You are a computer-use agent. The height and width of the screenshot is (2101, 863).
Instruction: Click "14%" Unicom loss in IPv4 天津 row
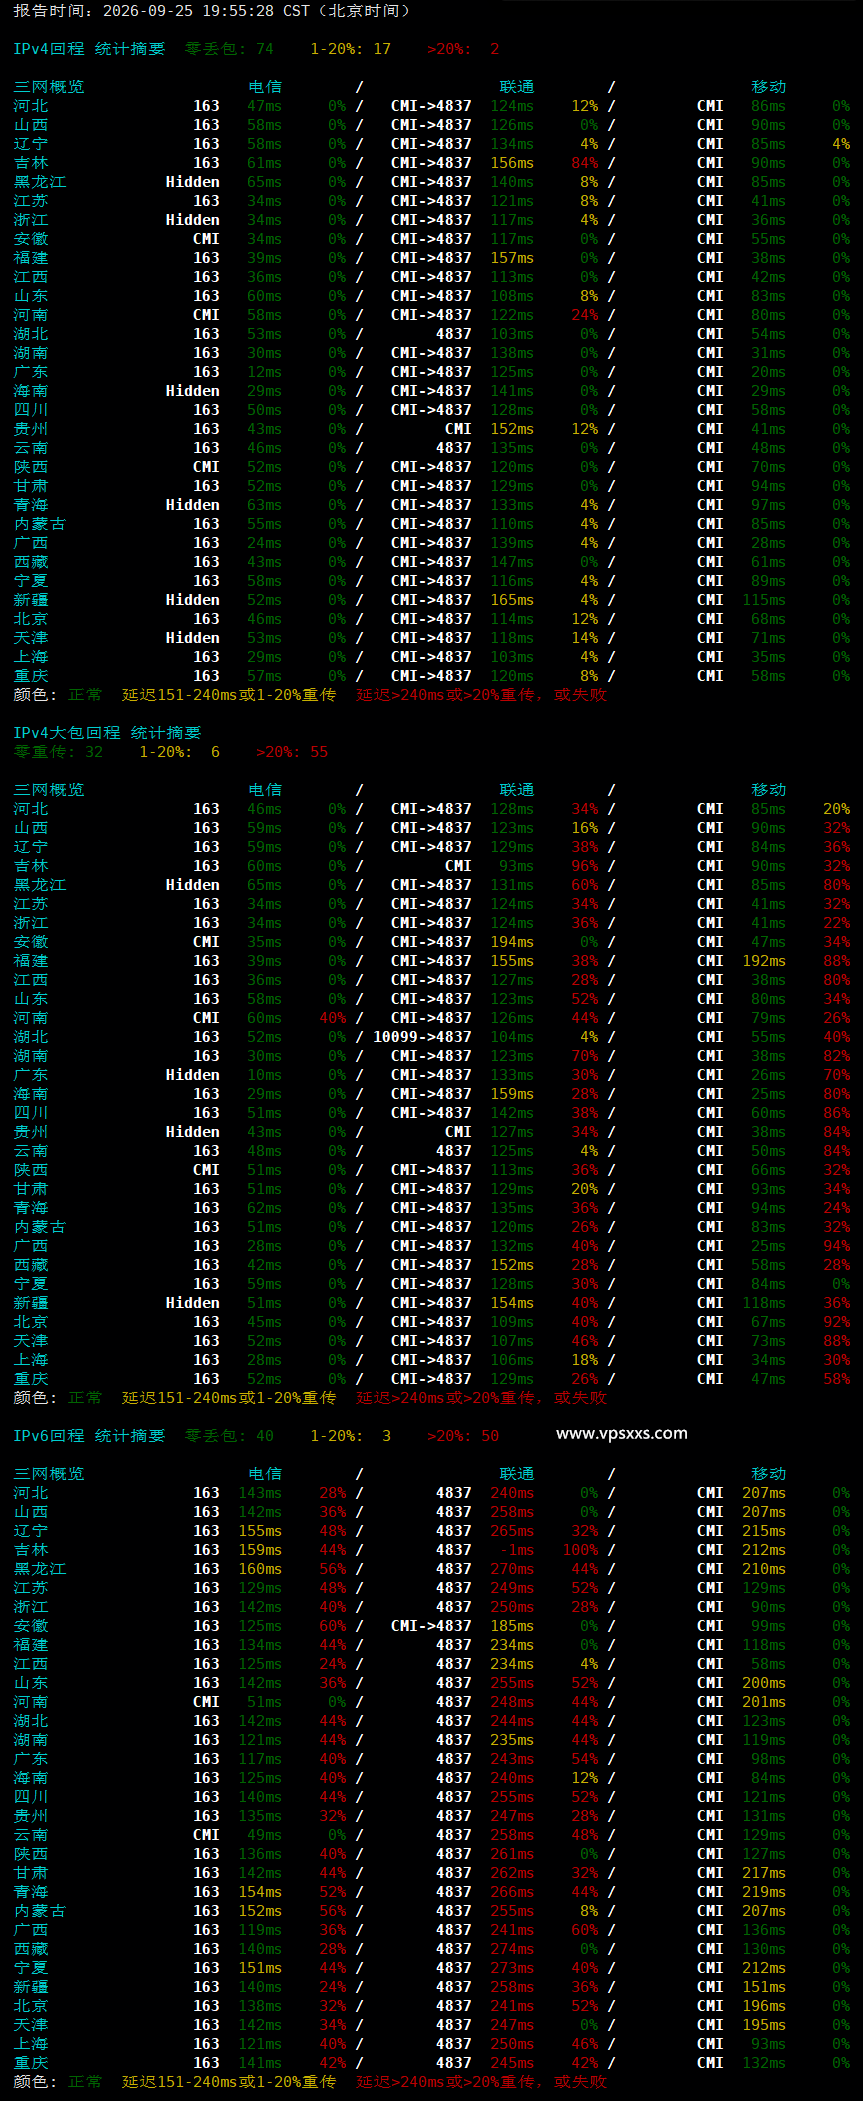(585, 638)
